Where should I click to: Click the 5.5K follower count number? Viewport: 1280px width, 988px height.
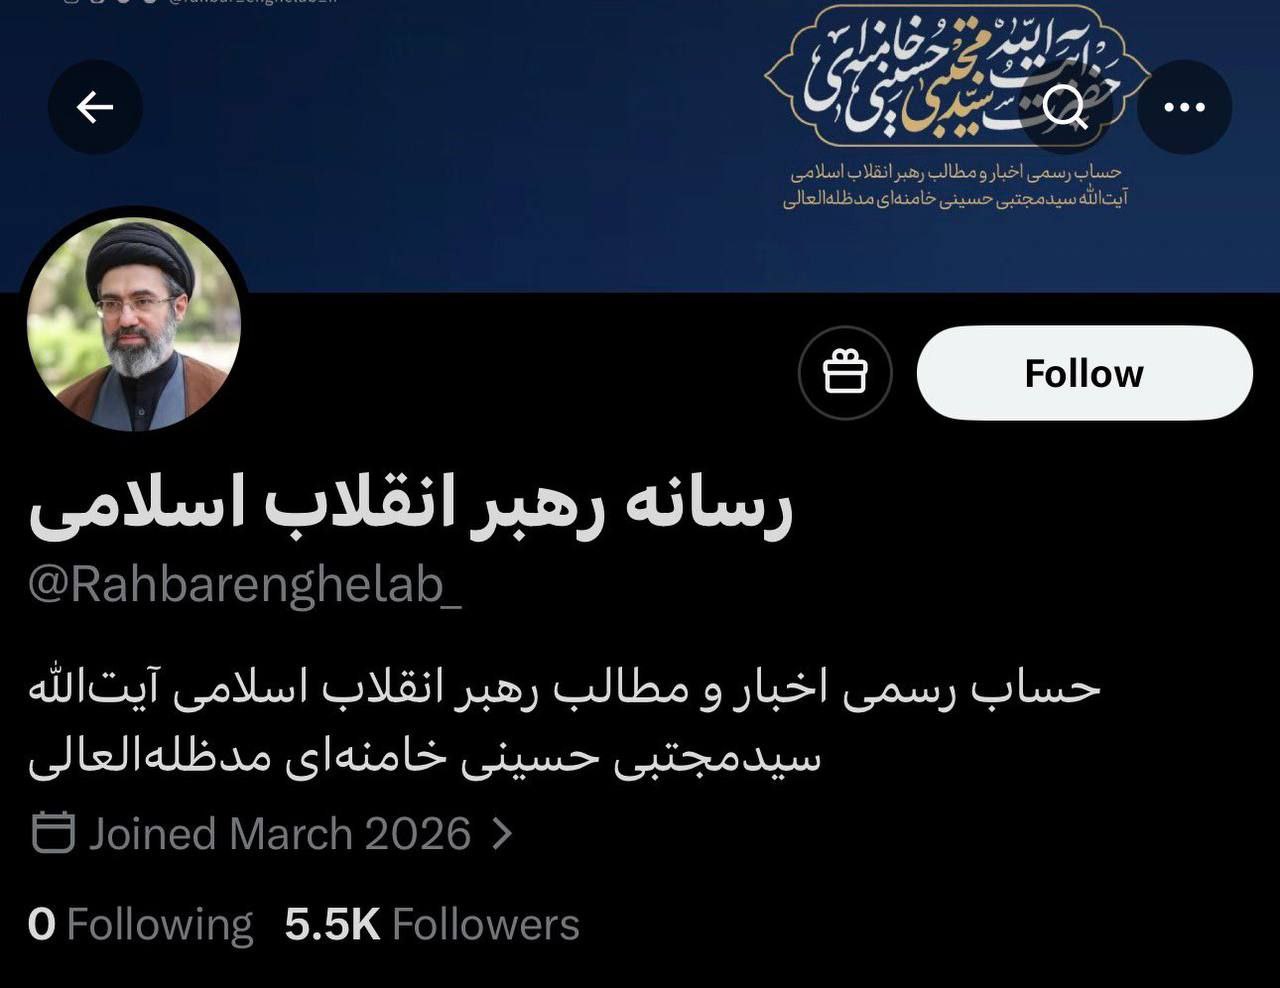coord(332,924)
